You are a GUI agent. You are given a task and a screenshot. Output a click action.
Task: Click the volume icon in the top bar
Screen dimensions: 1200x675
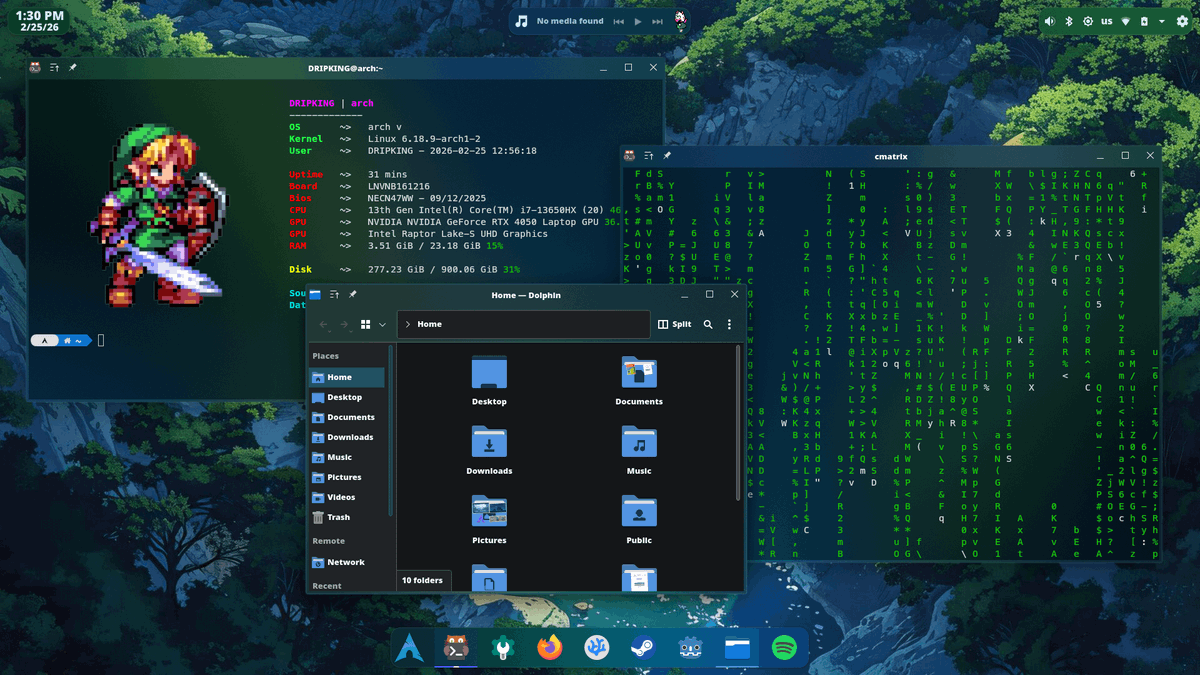point(1050,21)
